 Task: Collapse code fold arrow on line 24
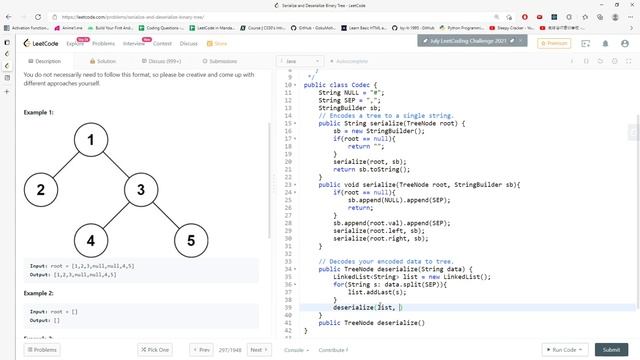coord(295,192)
